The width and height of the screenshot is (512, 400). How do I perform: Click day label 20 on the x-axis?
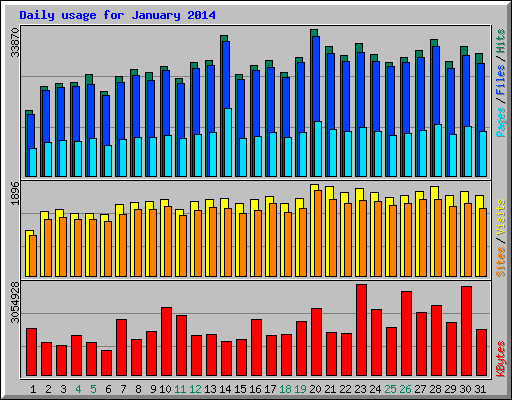[x=315, y=389]
